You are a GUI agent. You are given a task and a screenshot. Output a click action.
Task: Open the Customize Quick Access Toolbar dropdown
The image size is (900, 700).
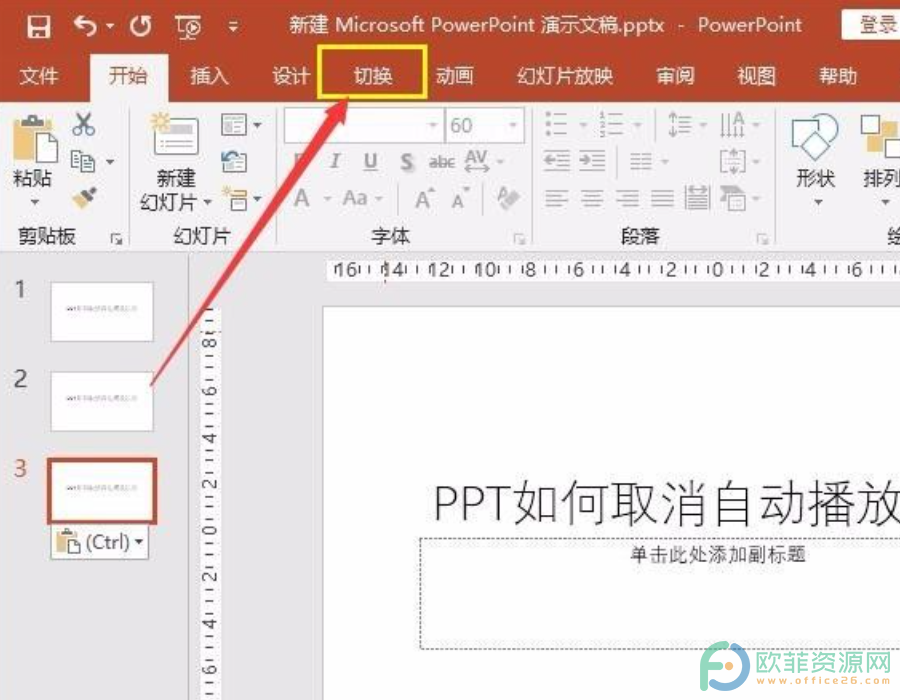click(233, 26)
